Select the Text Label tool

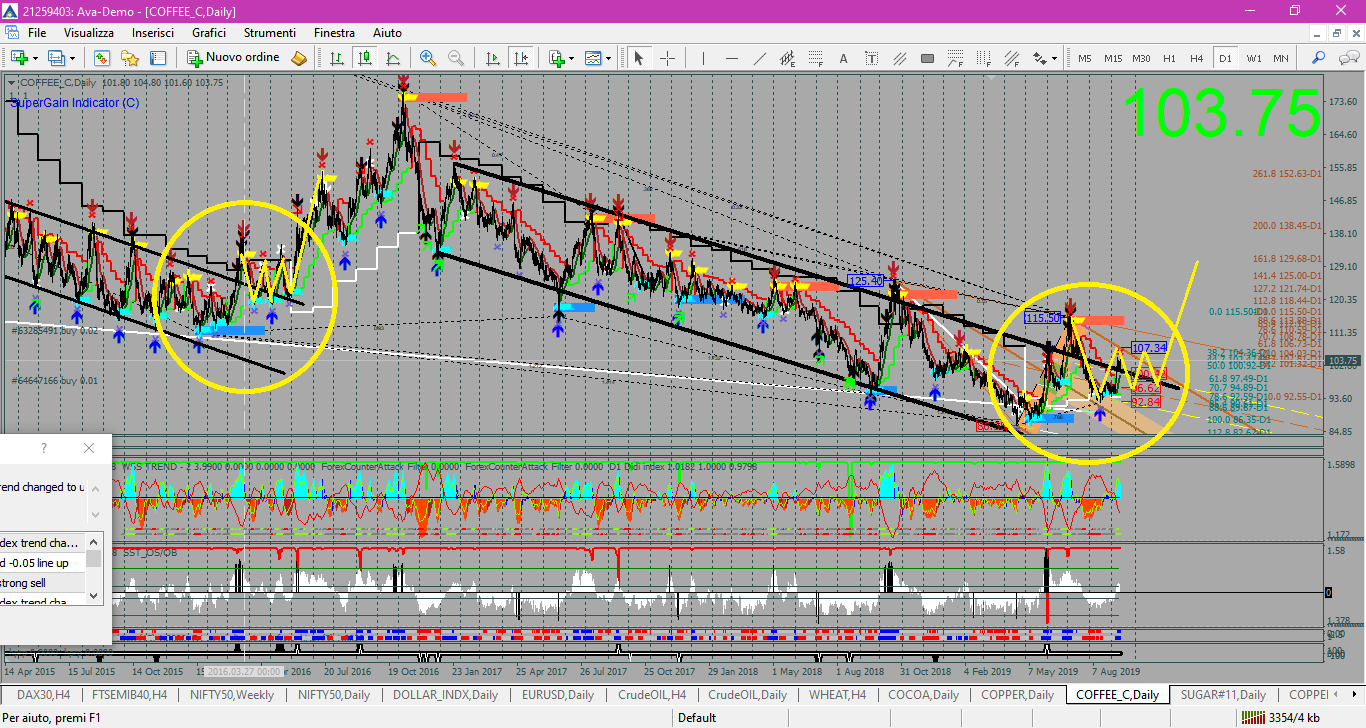871,58
